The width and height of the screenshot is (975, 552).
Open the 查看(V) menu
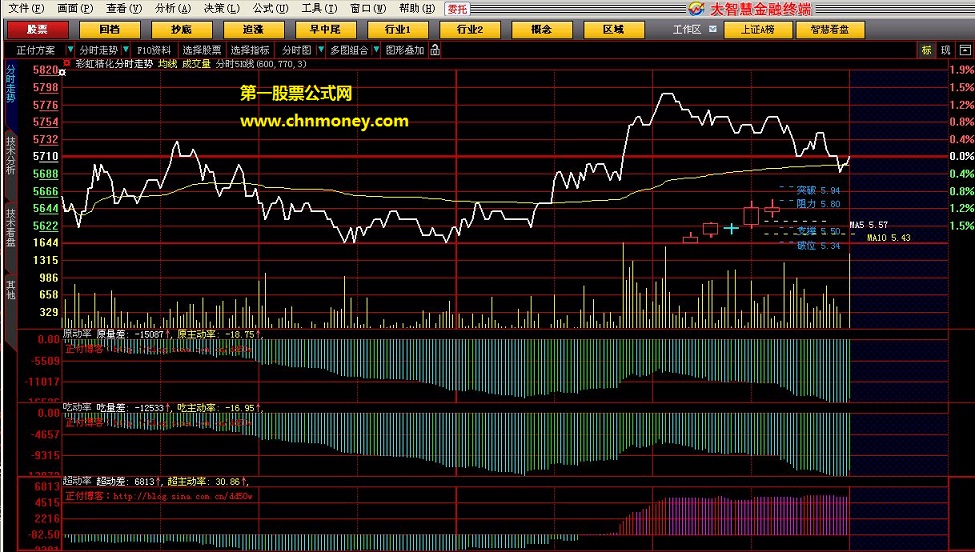(x=124, y=9)
